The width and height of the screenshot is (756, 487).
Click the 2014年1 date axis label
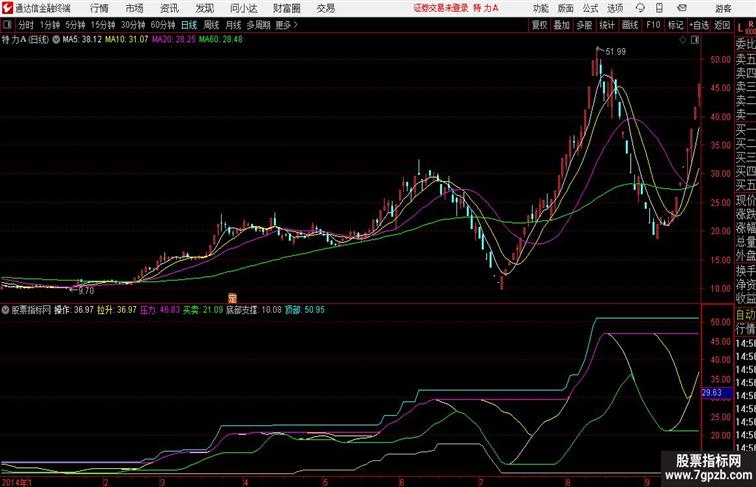(17, 482)
